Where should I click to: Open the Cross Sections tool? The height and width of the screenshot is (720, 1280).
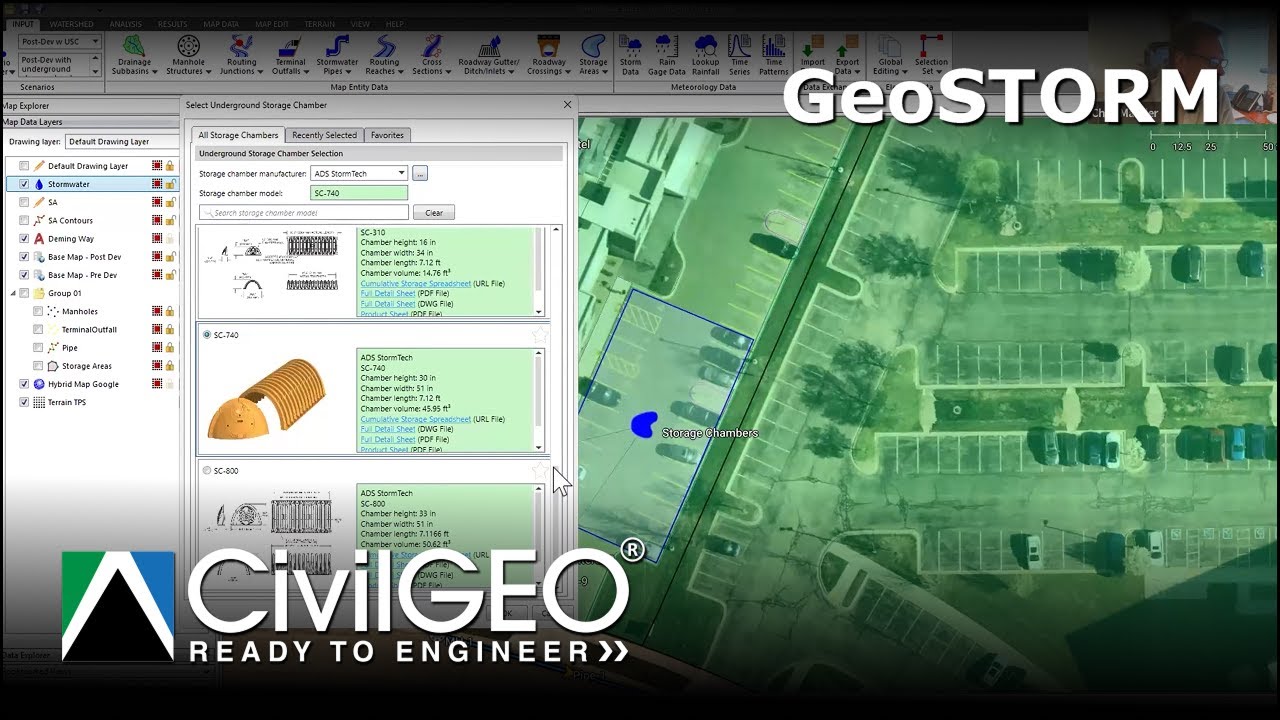click(431, 55)
